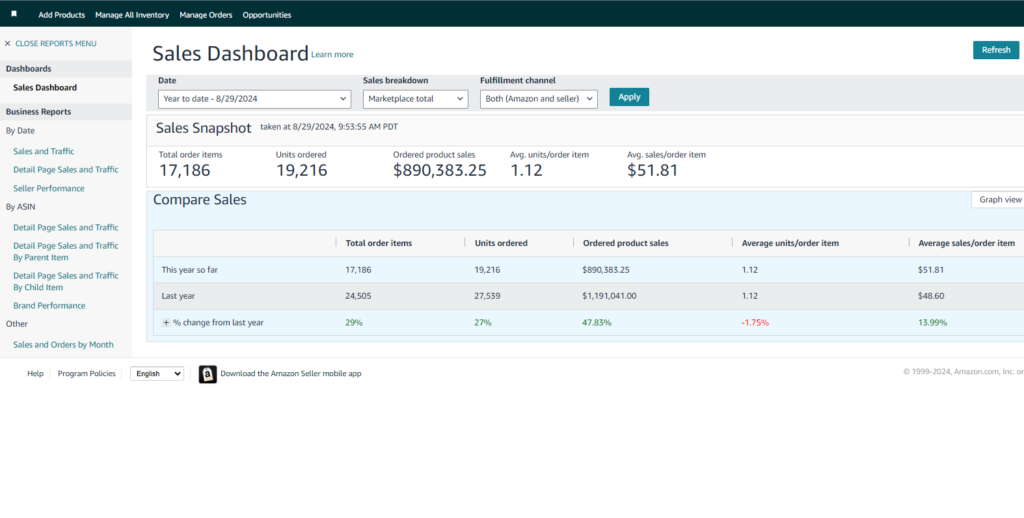Click the Refresh button
The image size is (1024, 518).
[x=996, y=50]
